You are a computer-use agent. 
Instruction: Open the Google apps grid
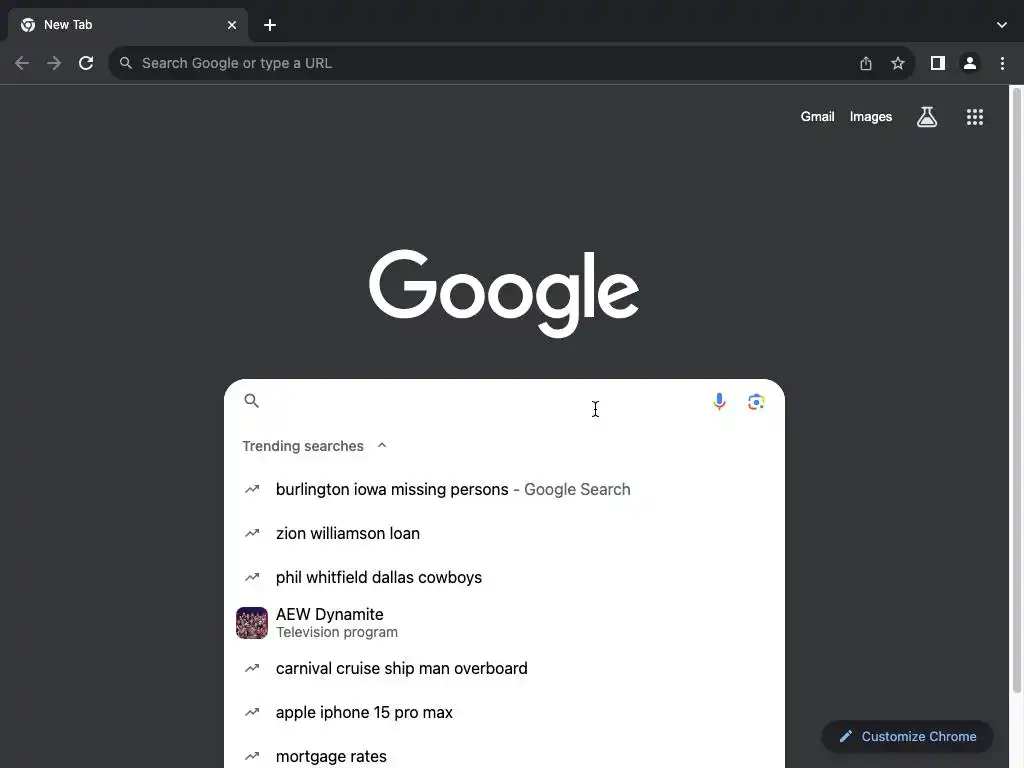click(975, 117)
